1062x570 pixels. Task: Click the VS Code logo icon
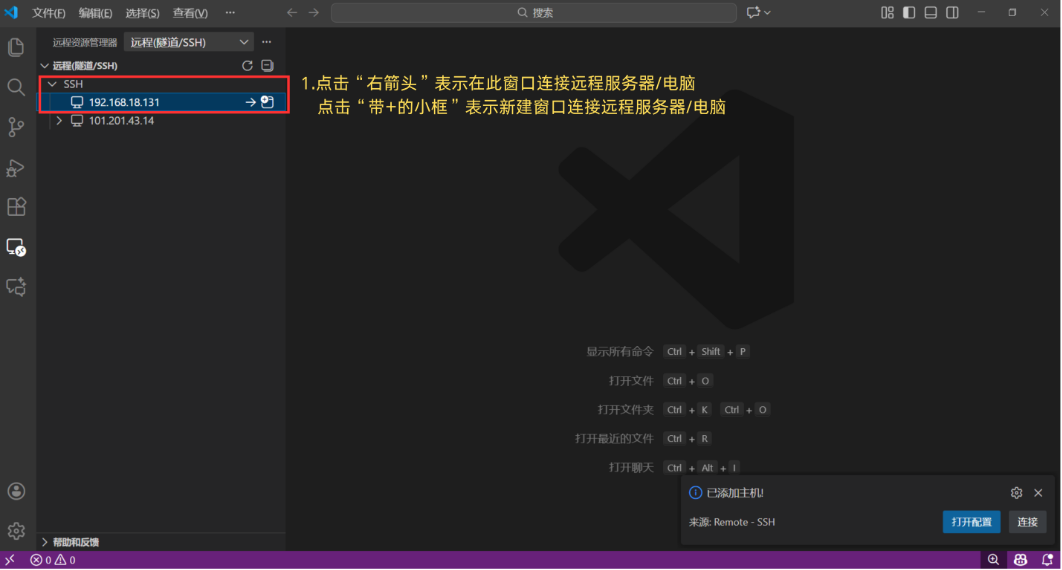coord(12,12)
